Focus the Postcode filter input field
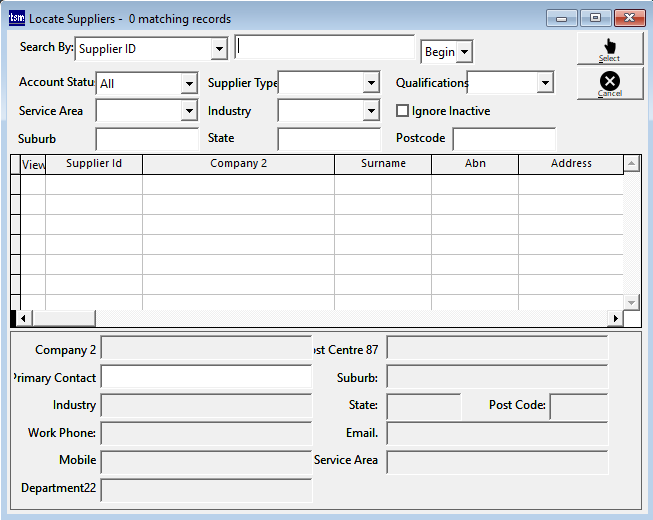 [504, 139]
